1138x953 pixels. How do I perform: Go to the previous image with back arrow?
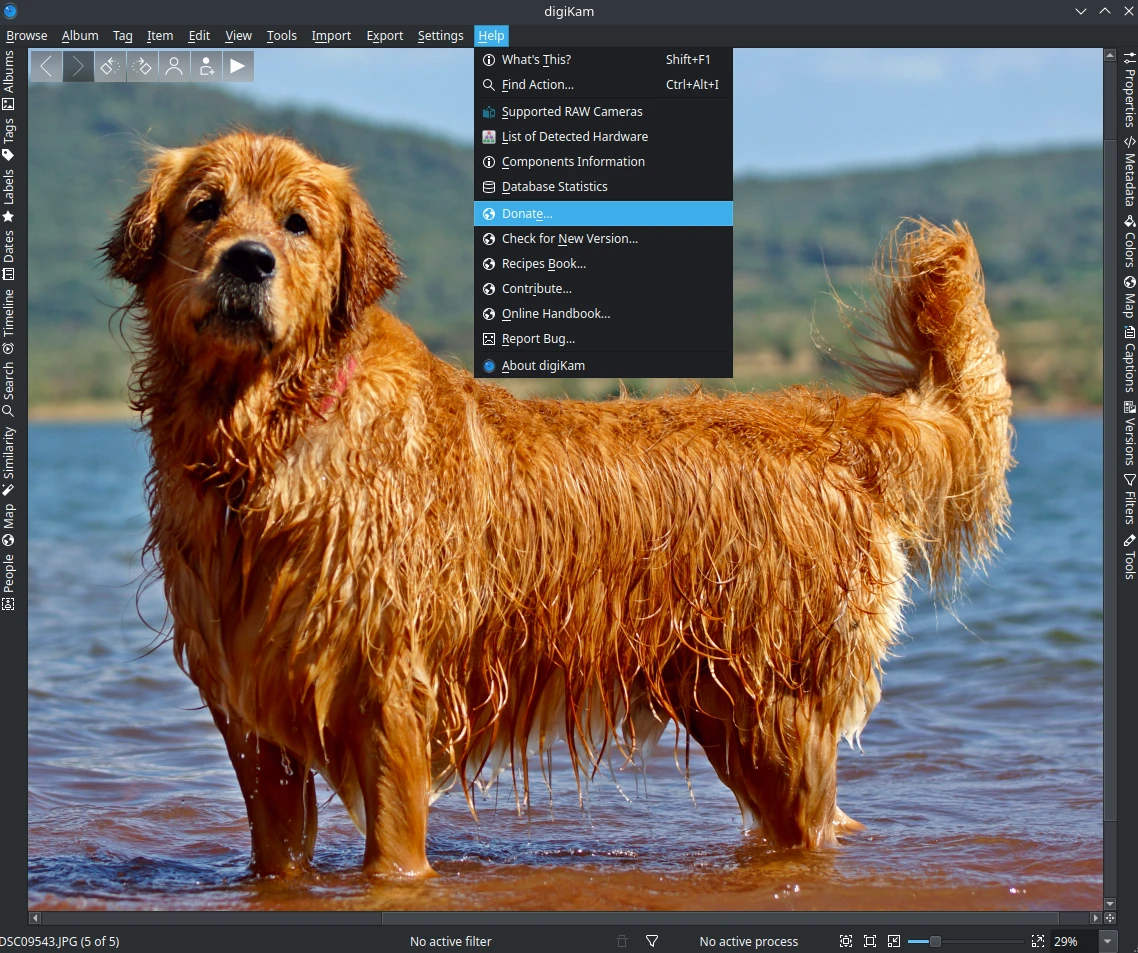(46, 67)
